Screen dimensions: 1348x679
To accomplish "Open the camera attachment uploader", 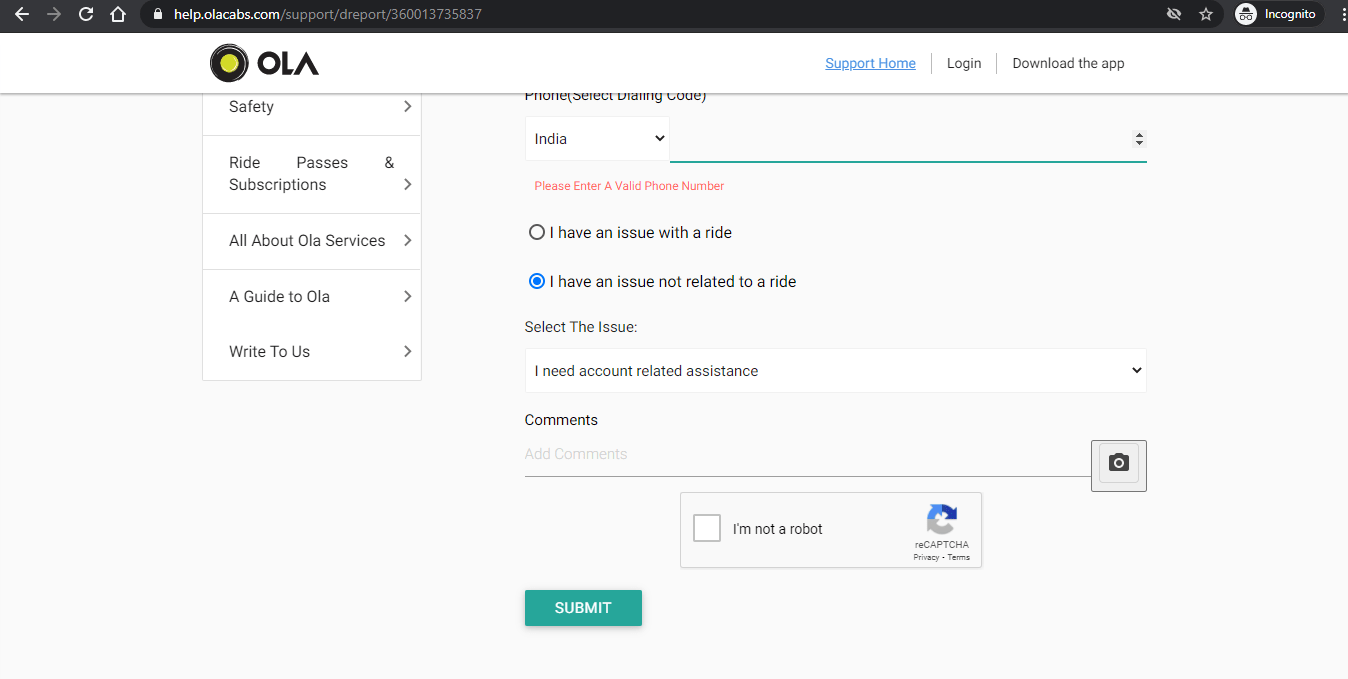I will click(1118, 464).
